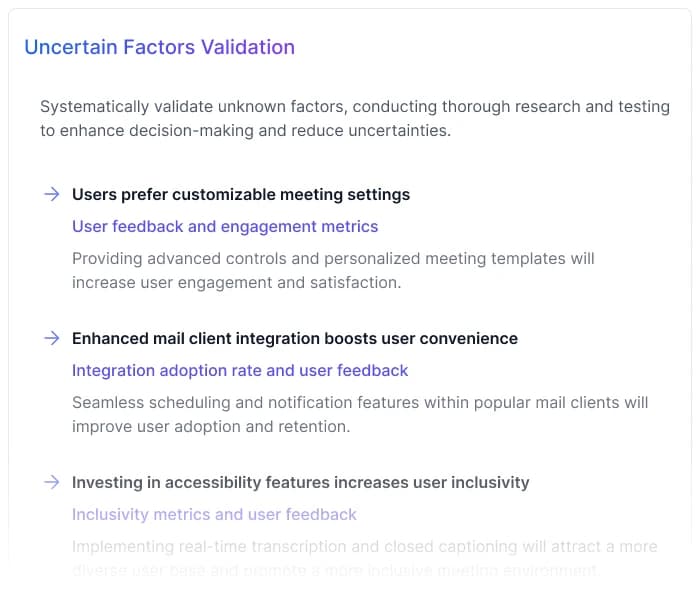Screen dimensions: 700x600
Task: Click the line 'Implementing real-time transcription and closed captioning'
Action: point(365,546)
